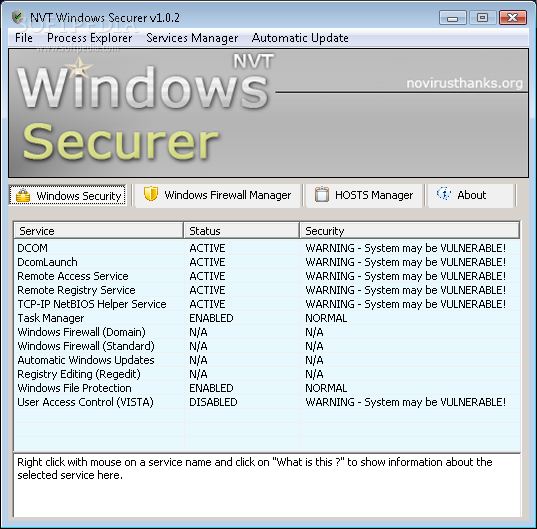Click the info icon on About tab
The image size is (537, 529).
(x=444, y=194)
